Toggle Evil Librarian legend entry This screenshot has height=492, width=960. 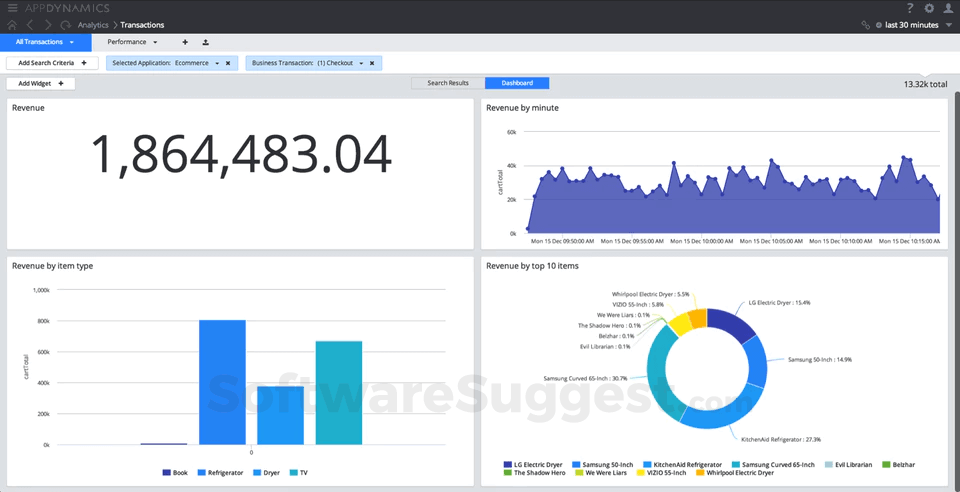click(x=848, y=465)
